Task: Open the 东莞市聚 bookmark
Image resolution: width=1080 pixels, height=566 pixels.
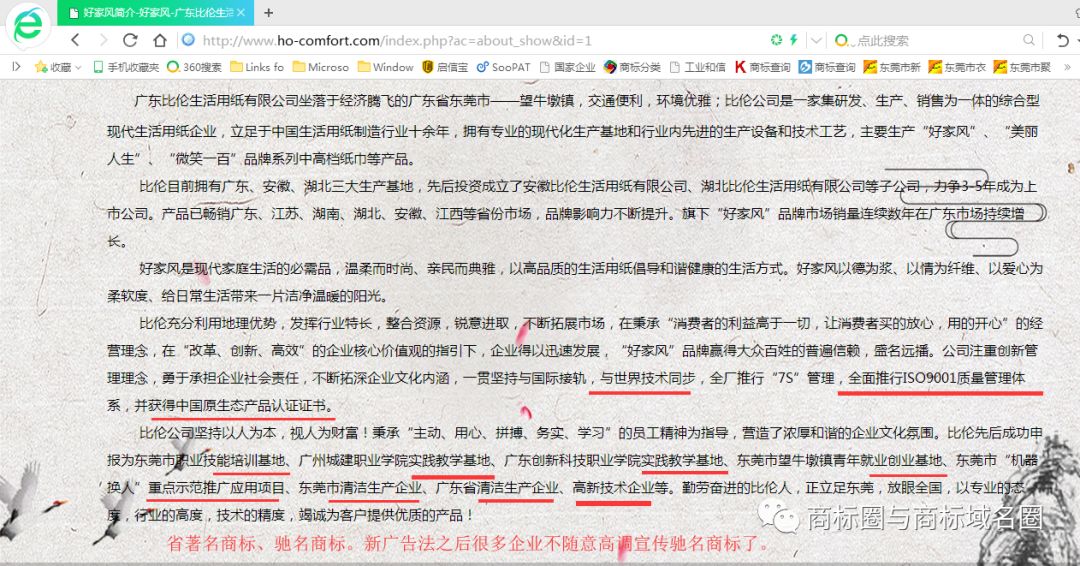Action: [x=1022, y=67]
